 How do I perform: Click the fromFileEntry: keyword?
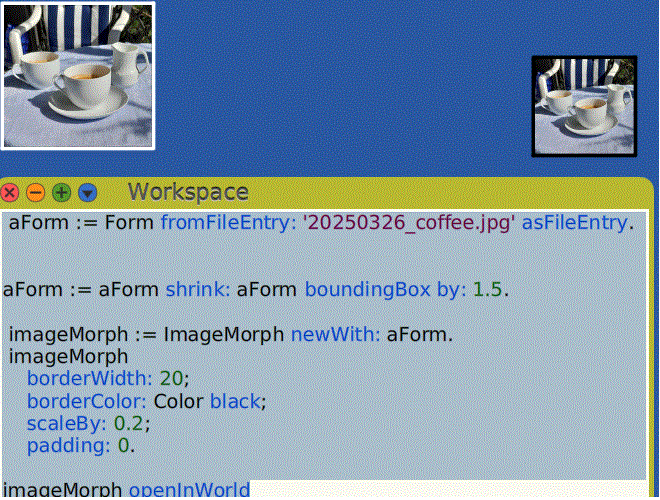(229, 223)
